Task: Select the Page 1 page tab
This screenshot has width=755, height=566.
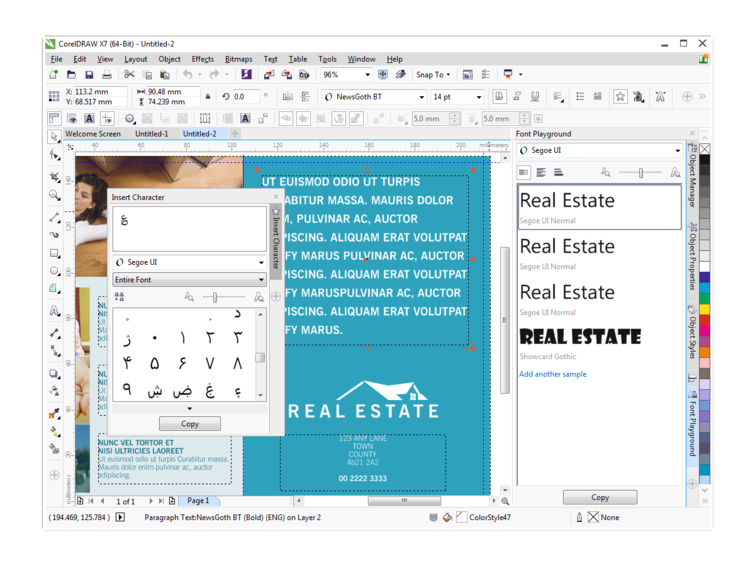Action: (198, 501)
